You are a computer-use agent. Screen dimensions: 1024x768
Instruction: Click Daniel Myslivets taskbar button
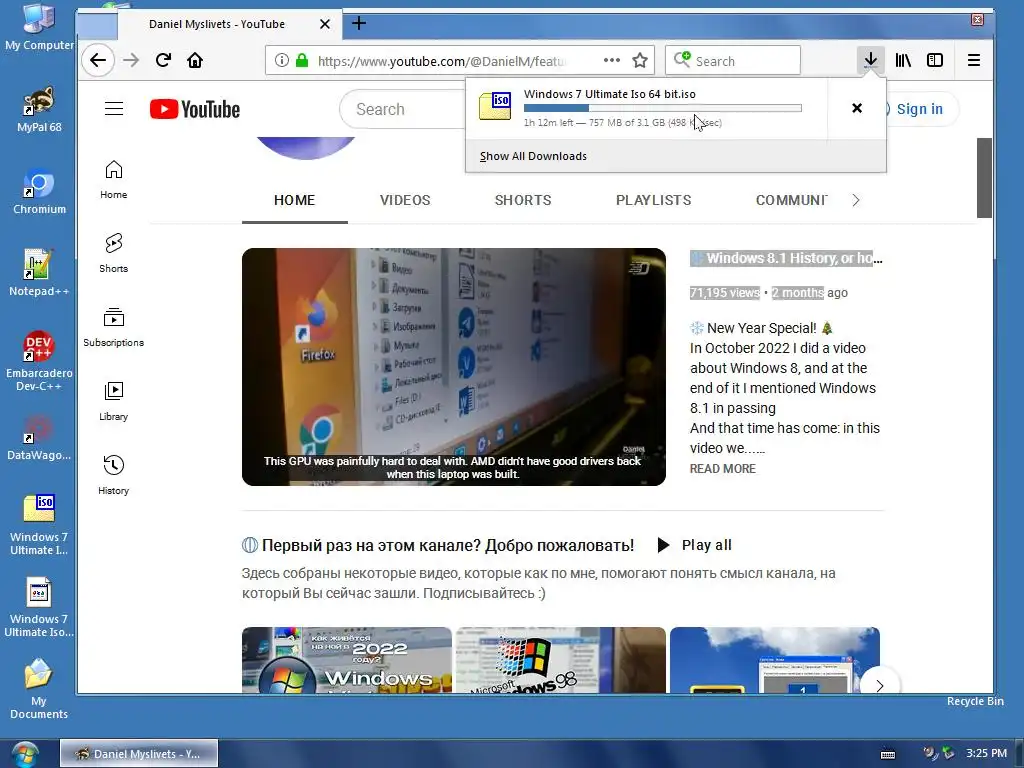click(139, 754)
